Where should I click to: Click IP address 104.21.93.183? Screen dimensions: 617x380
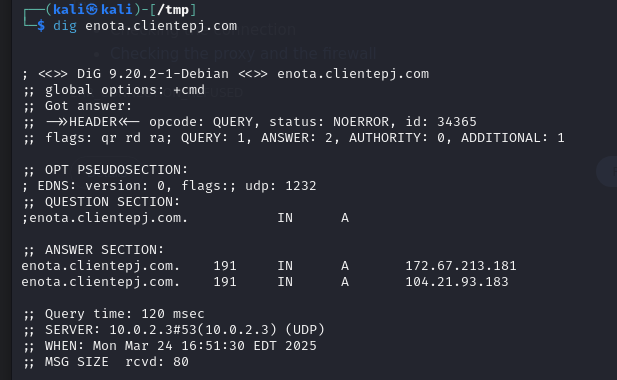pos(457,282)
